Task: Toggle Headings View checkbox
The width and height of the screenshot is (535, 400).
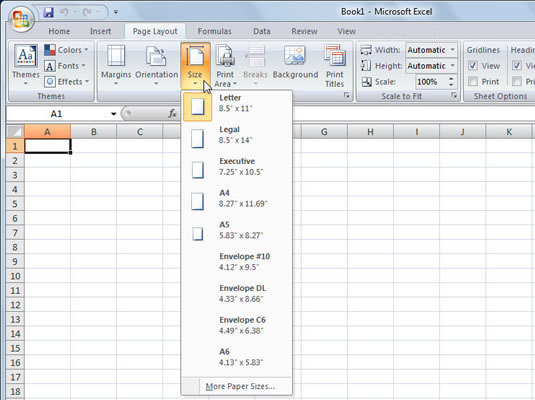Action: pos(517,66)
